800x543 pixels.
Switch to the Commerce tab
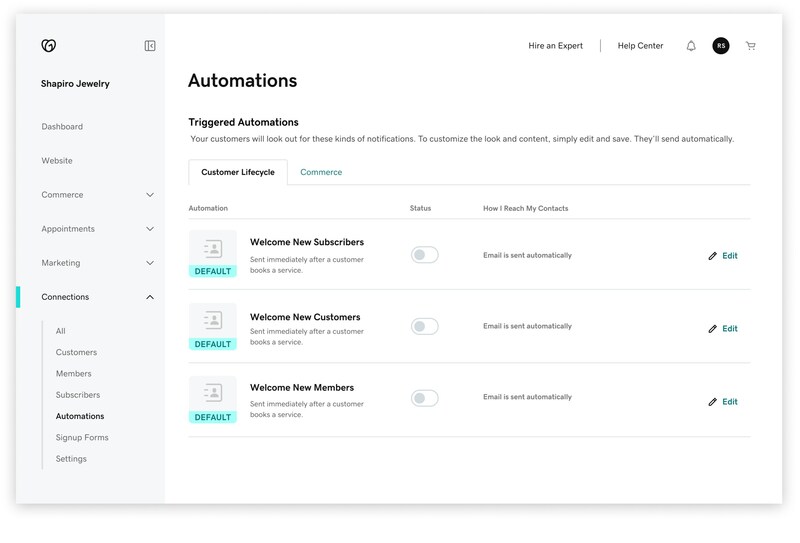tap(321, 172)
